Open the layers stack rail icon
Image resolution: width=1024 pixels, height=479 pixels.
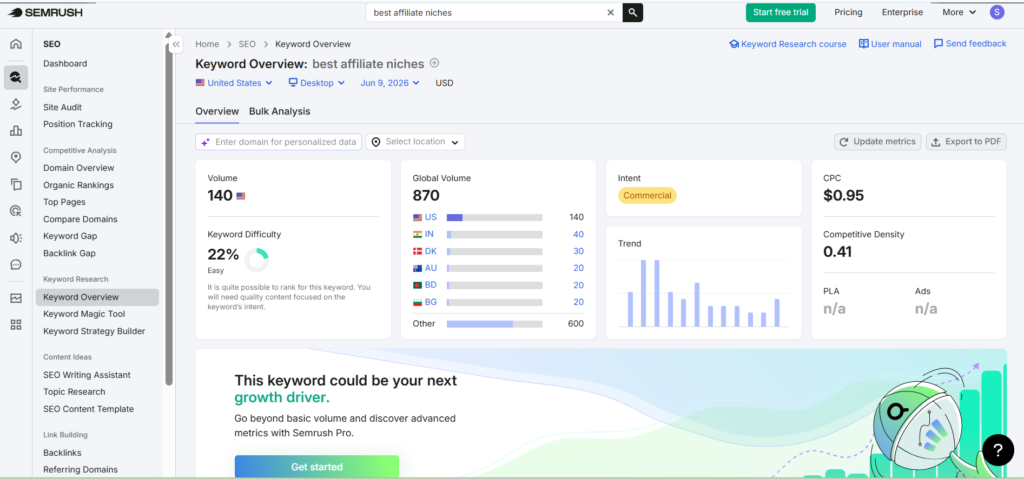(x=16, y=104)
